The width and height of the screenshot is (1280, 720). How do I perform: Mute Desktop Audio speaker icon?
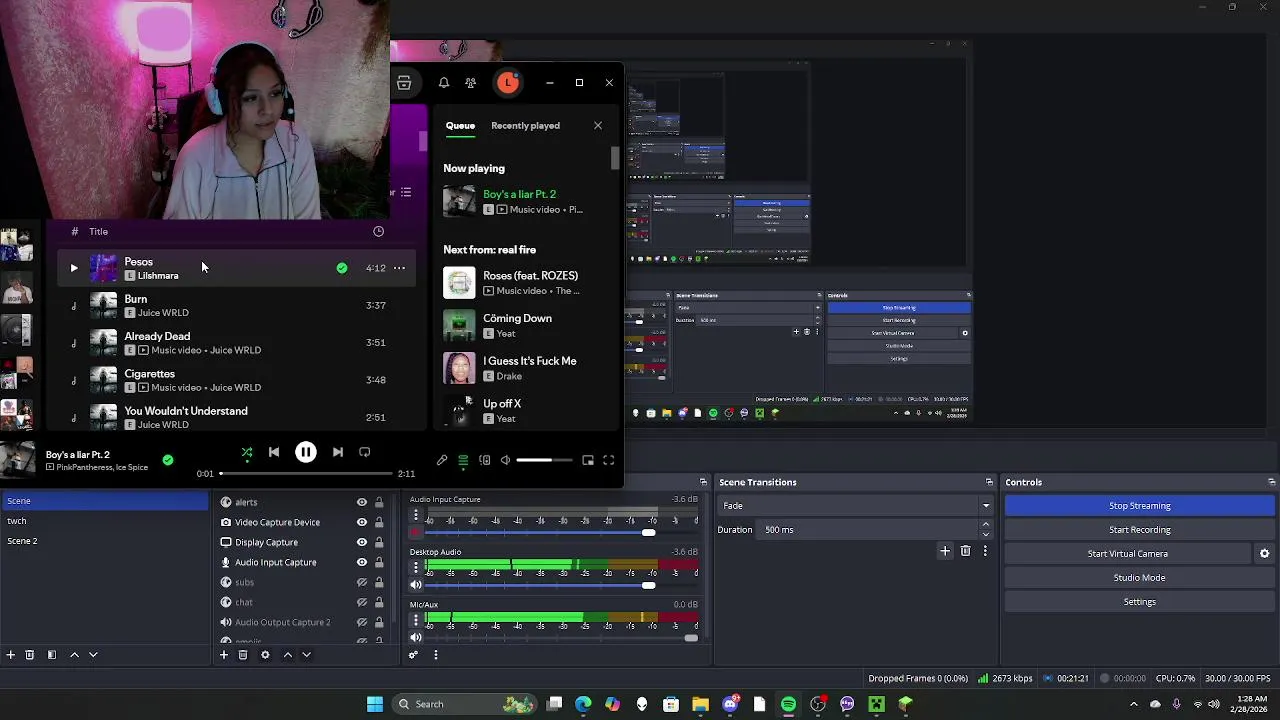[416, 585]
